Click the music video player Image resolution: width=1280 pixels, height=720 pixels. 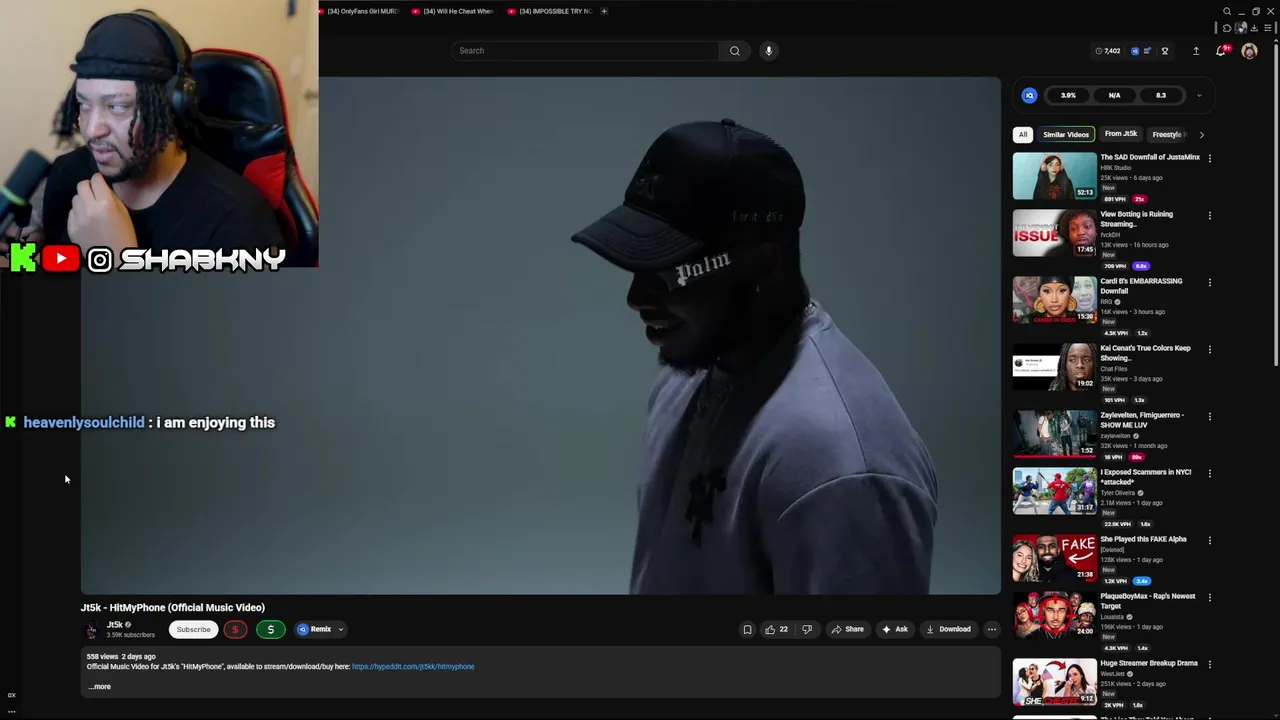point(540,335)
